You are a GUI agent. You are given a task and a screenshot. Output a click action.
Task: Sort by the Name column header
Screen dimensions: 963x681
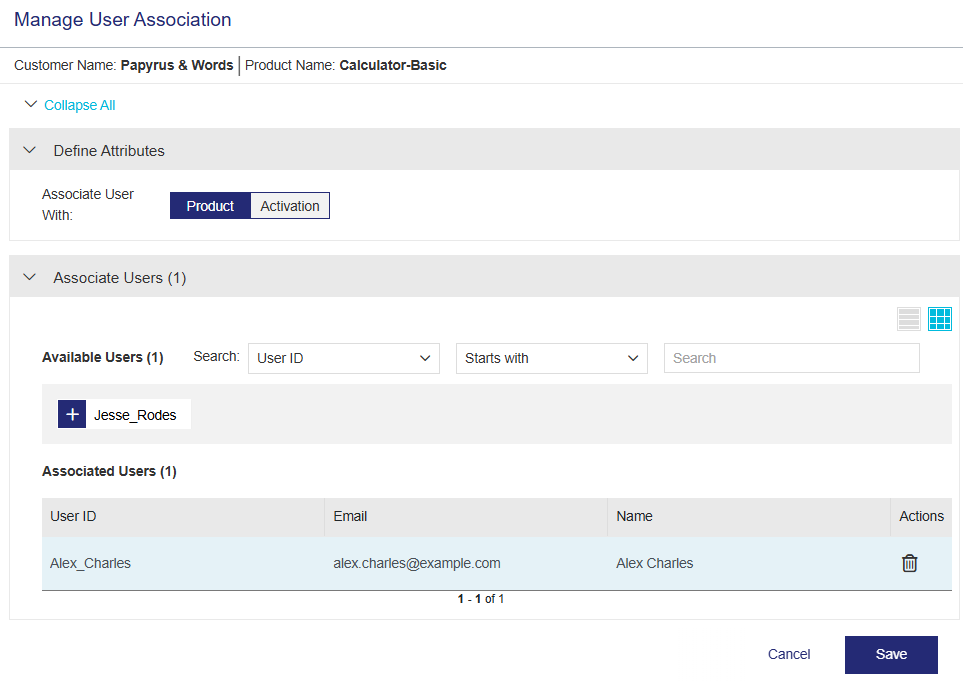[x=634, y=517]
